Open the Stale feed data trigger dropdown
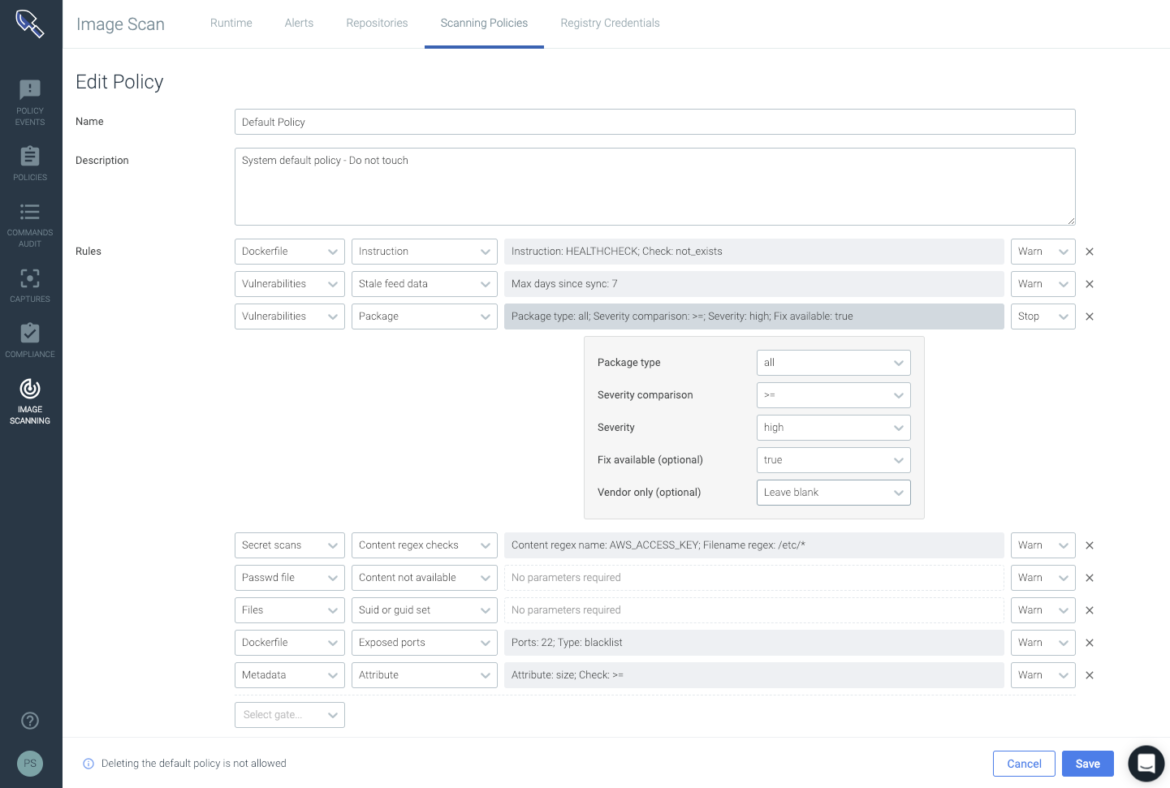 tap(425, 284)
